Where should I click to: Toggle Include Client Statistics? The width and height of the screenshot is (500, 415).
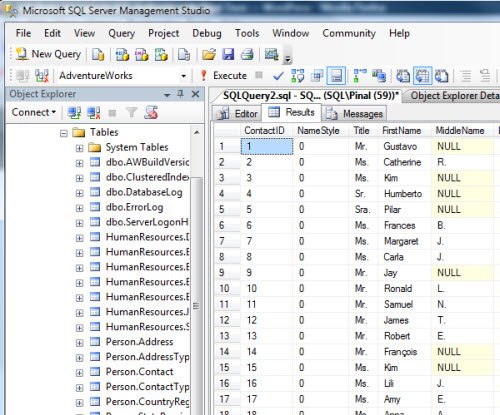coord(379,76)
